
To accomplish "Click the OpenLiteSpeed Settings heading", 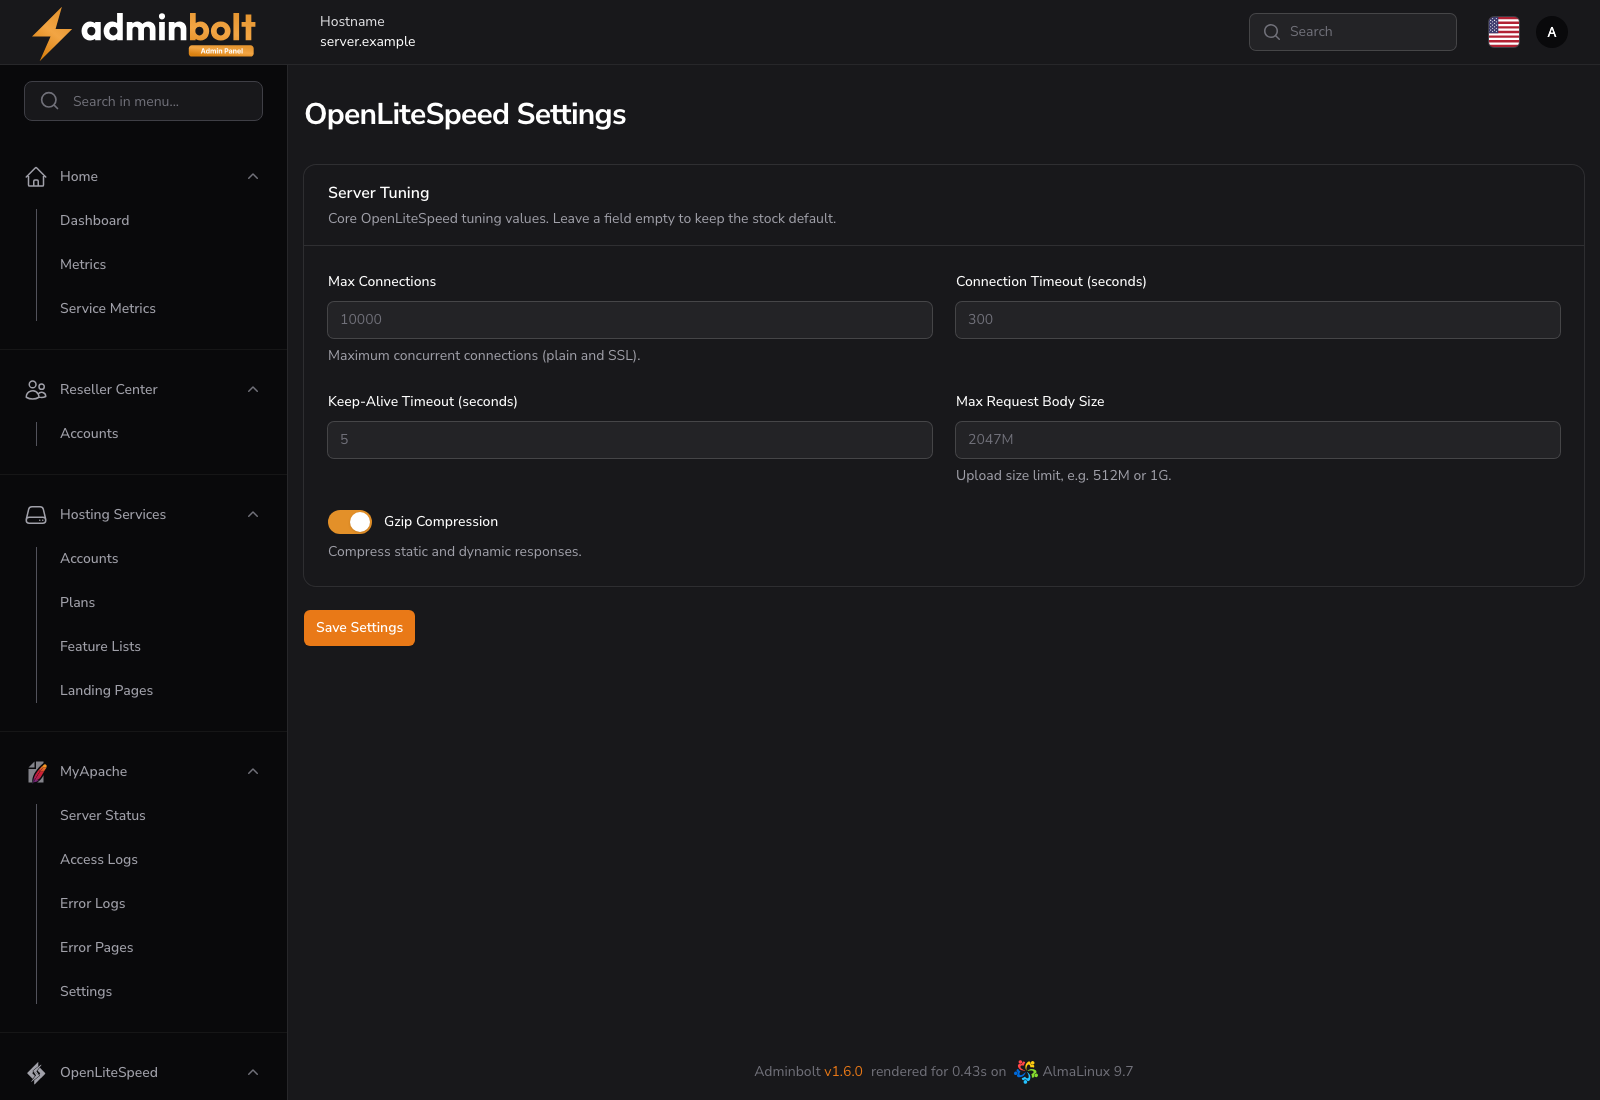I will (465, 114).
